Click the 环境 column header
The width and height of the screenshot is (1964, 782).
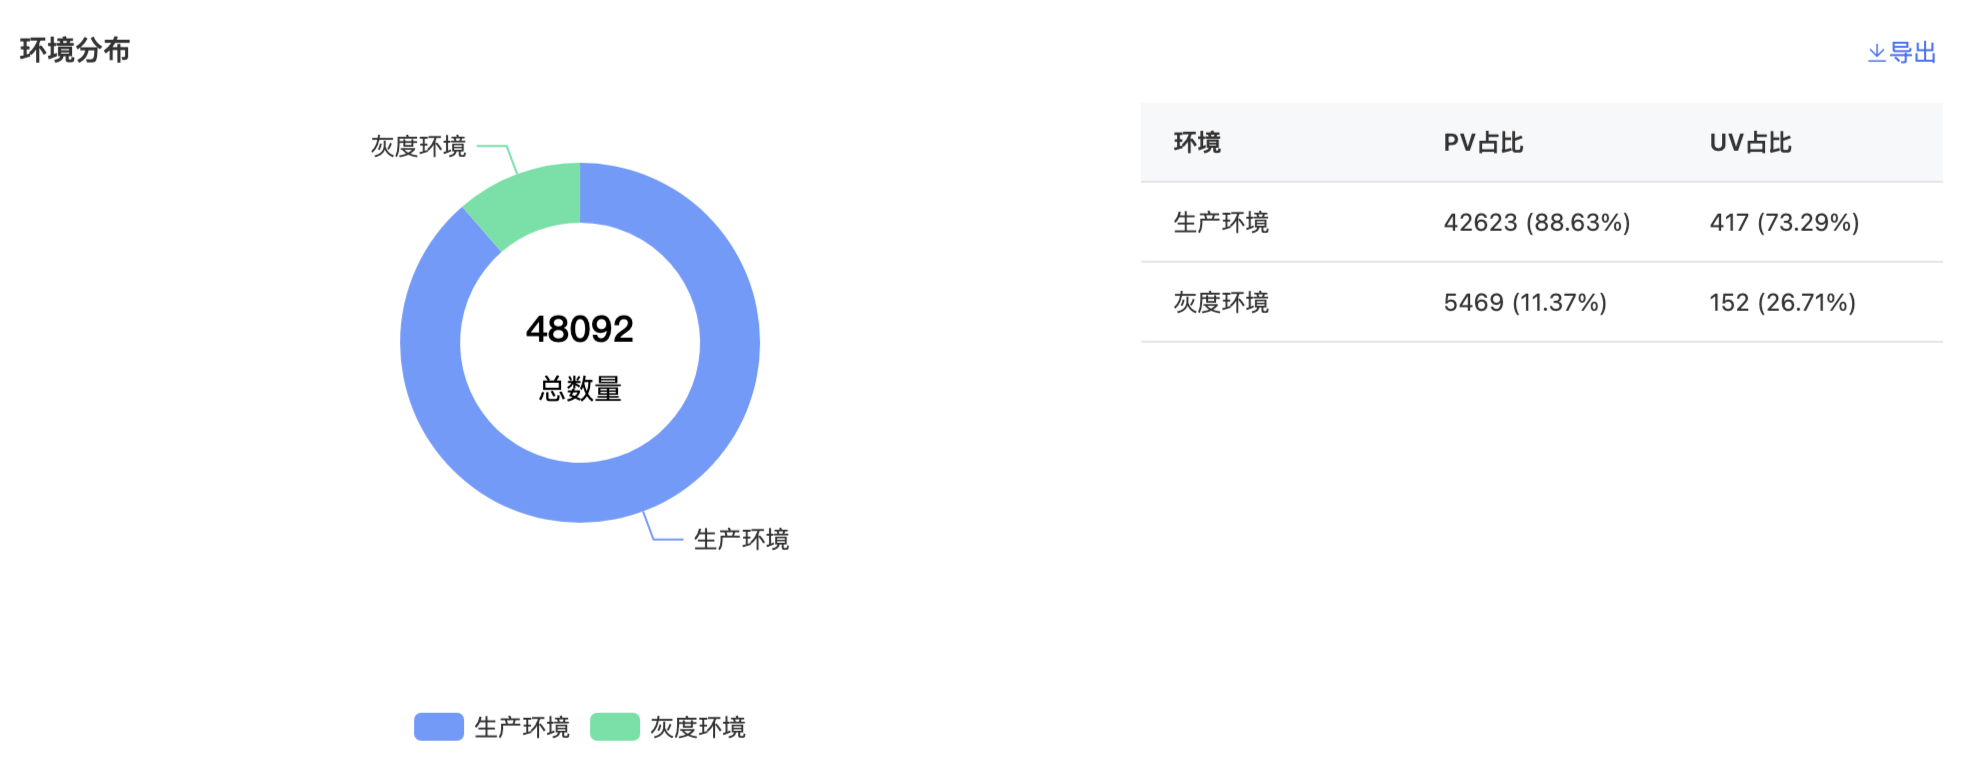point(1197,142)
